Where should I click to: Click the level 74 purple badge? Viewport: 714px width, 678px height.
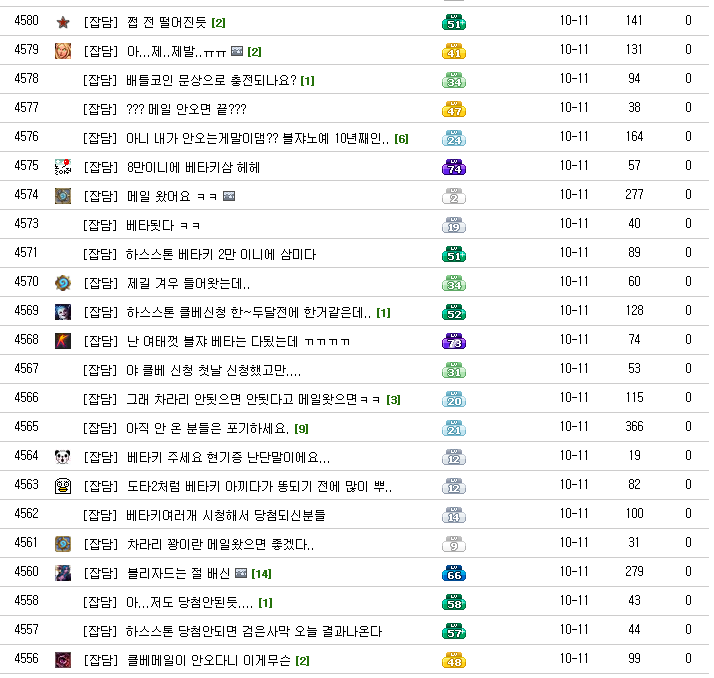[454, 167]
